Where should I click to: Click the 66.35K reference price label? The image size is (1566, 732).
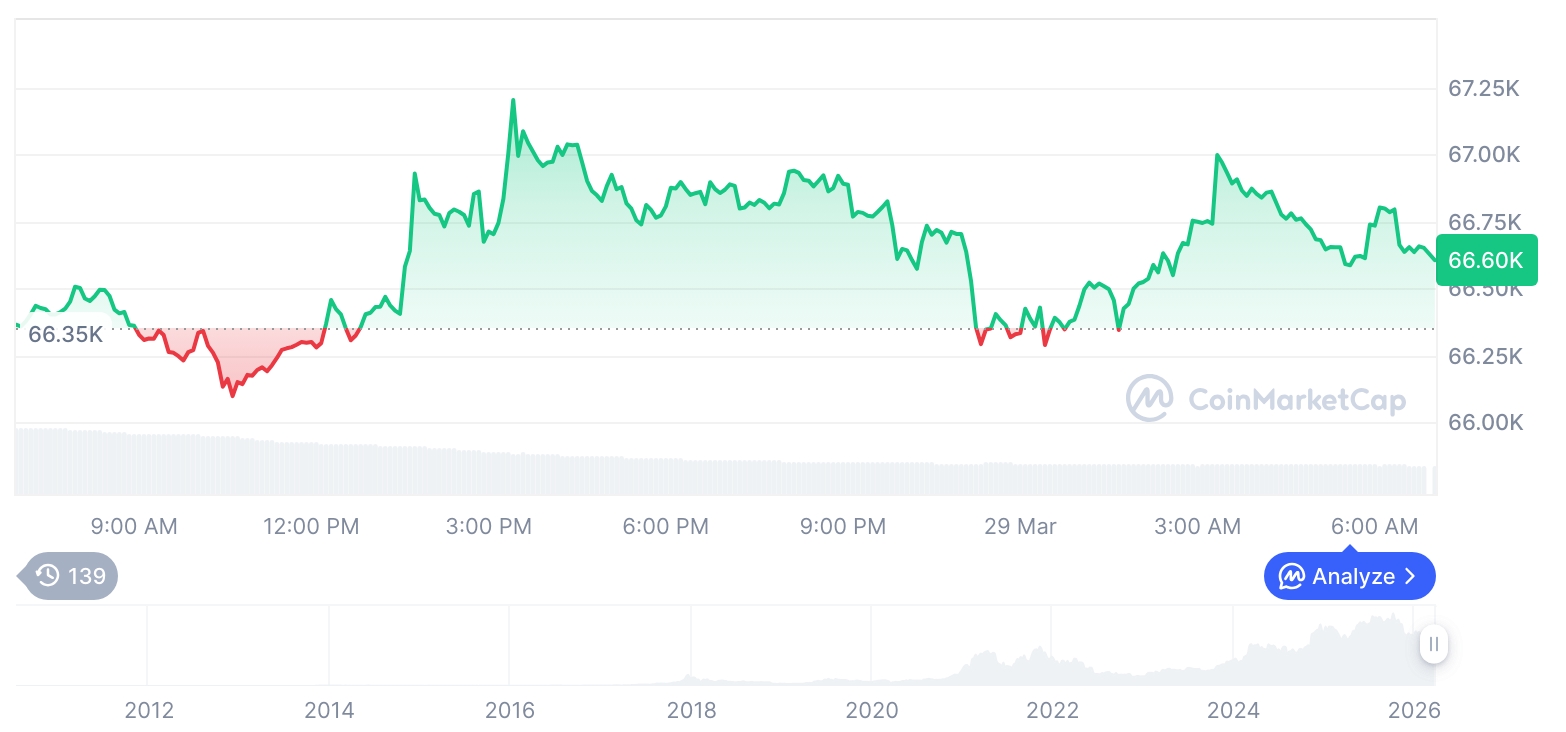pos(64,335)
